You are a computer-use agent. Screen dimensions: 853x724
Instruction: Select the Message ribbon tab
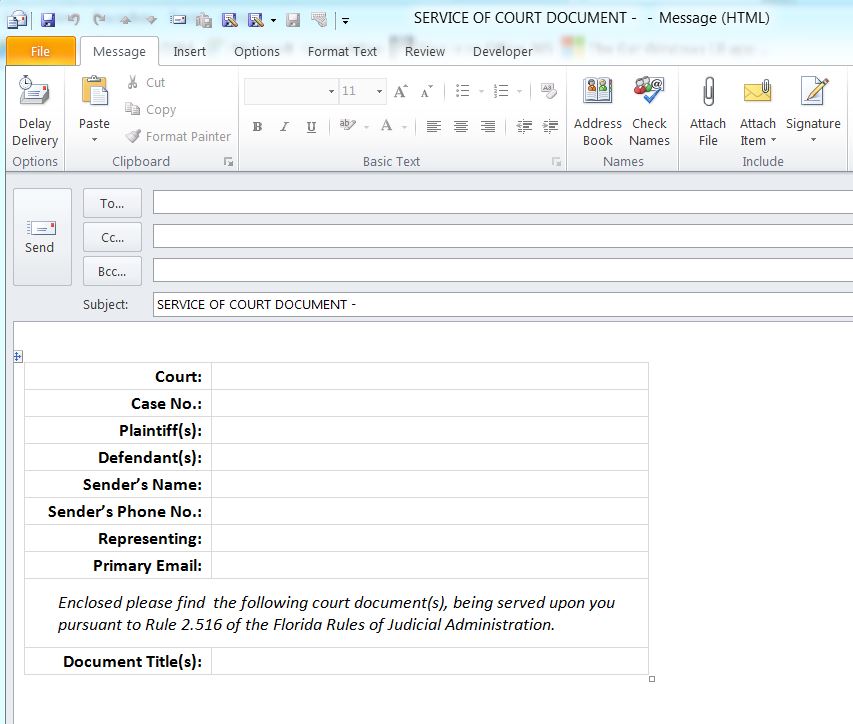(119, 51)
